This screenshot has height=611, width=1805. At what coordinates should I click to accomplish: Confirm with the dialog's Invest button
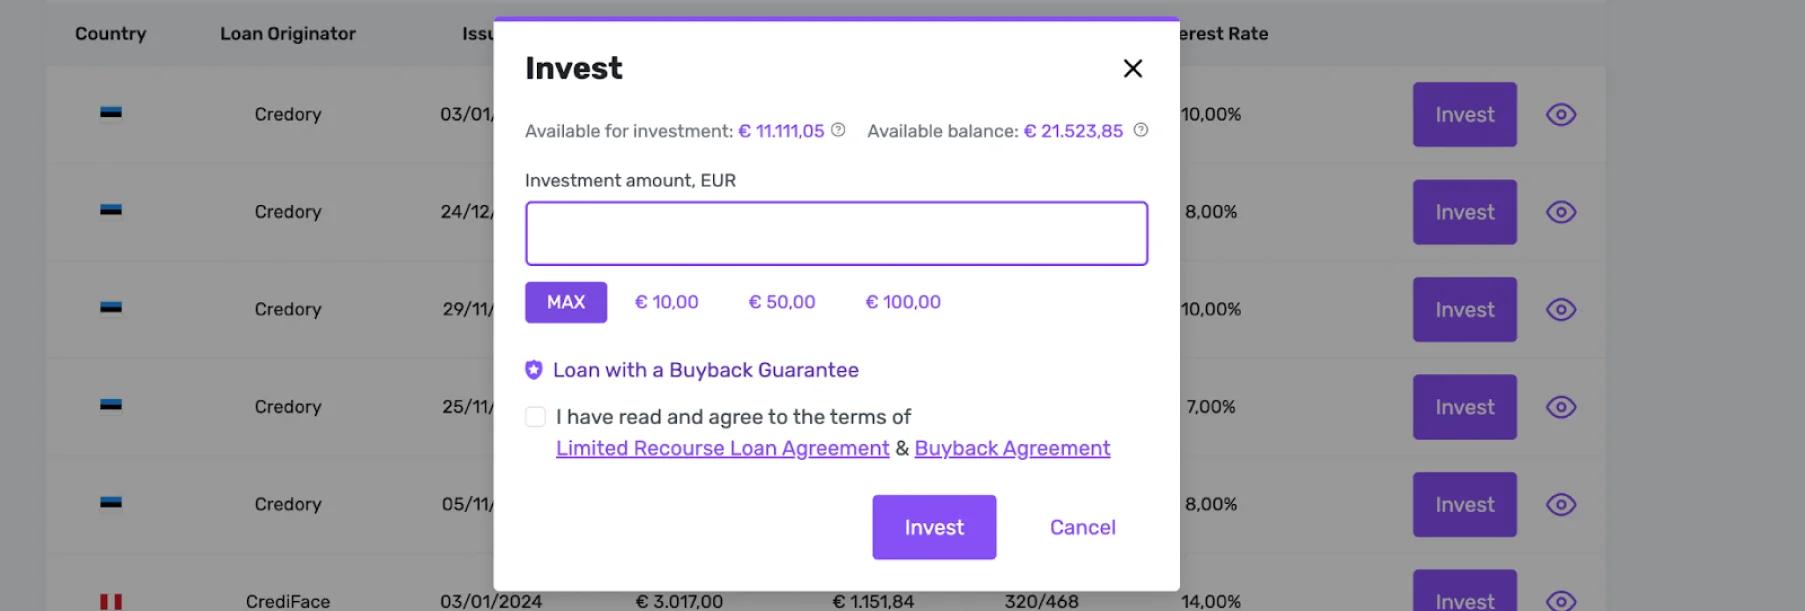(934, 527)
